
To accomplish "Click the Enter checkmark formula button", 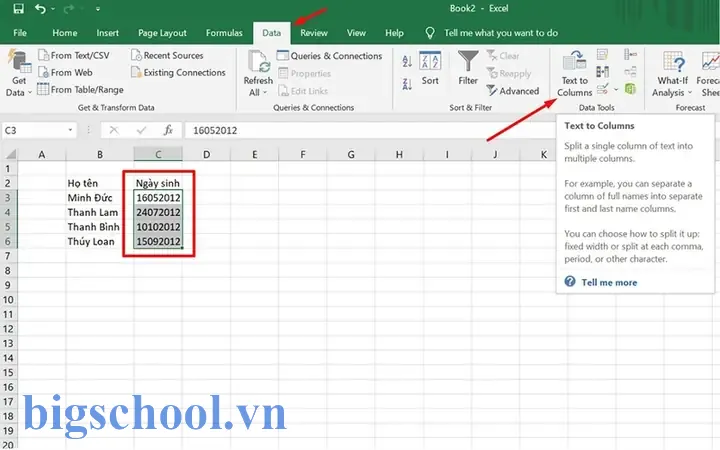I will (x=141, y=130).
